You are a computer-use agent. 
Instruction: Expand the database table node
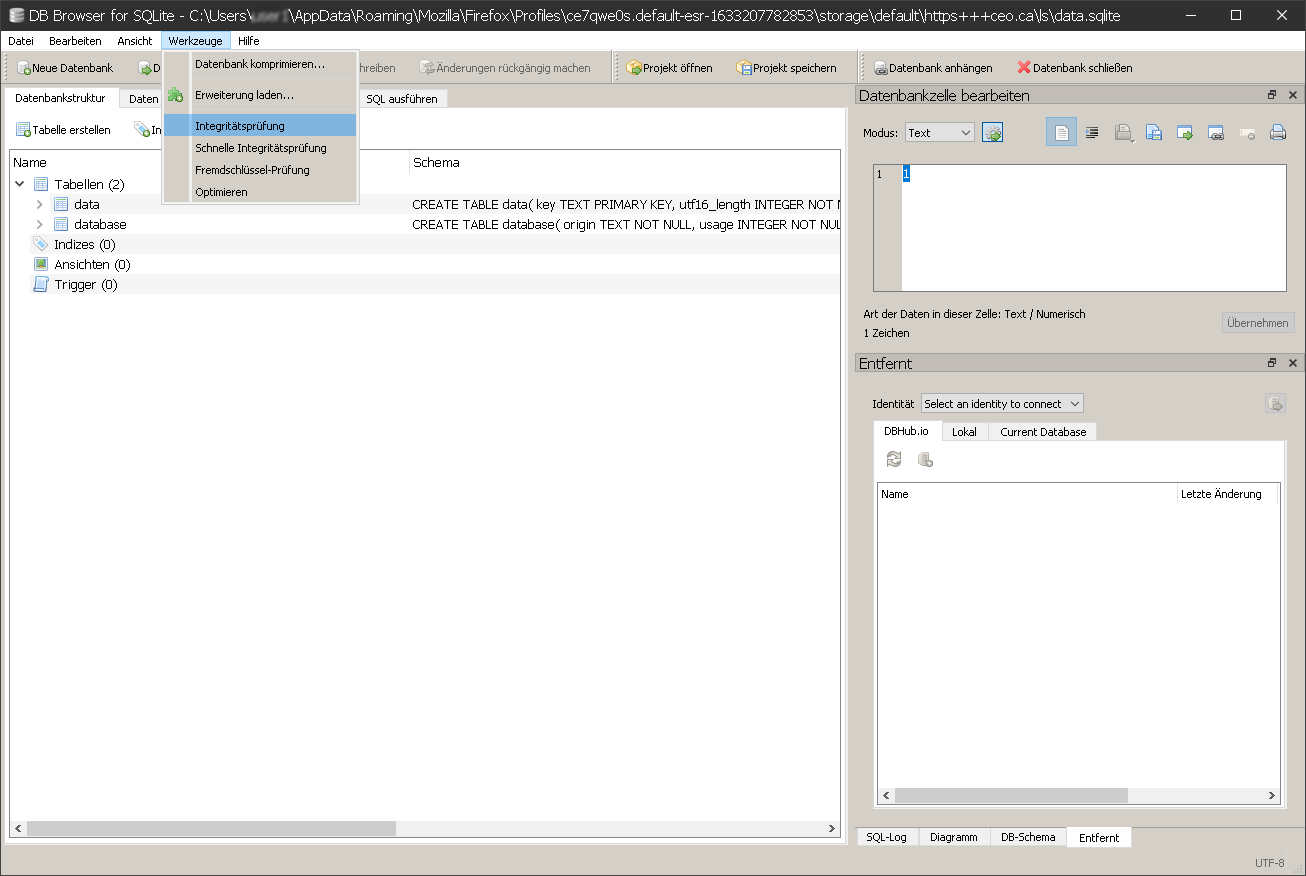coord(40,224)
